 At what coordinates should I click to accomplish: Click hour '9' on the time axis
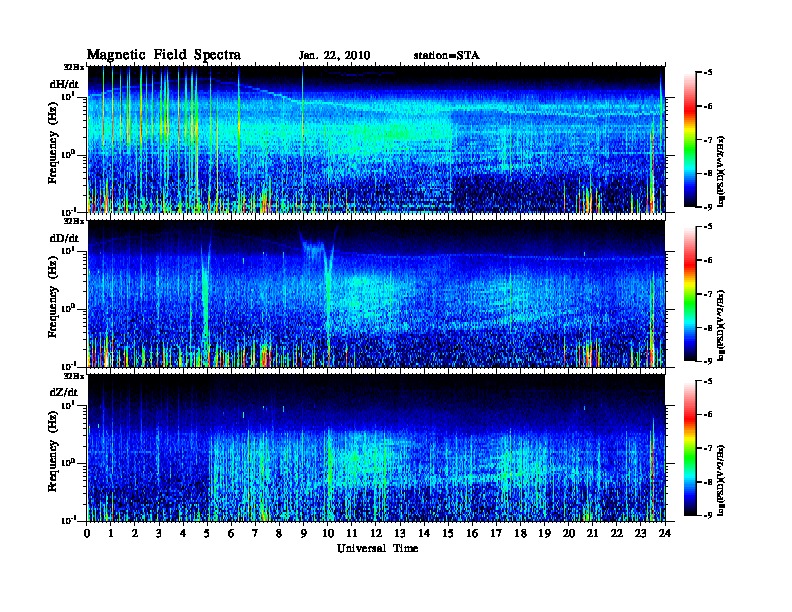pyautogui.click(x=304, y=533)
